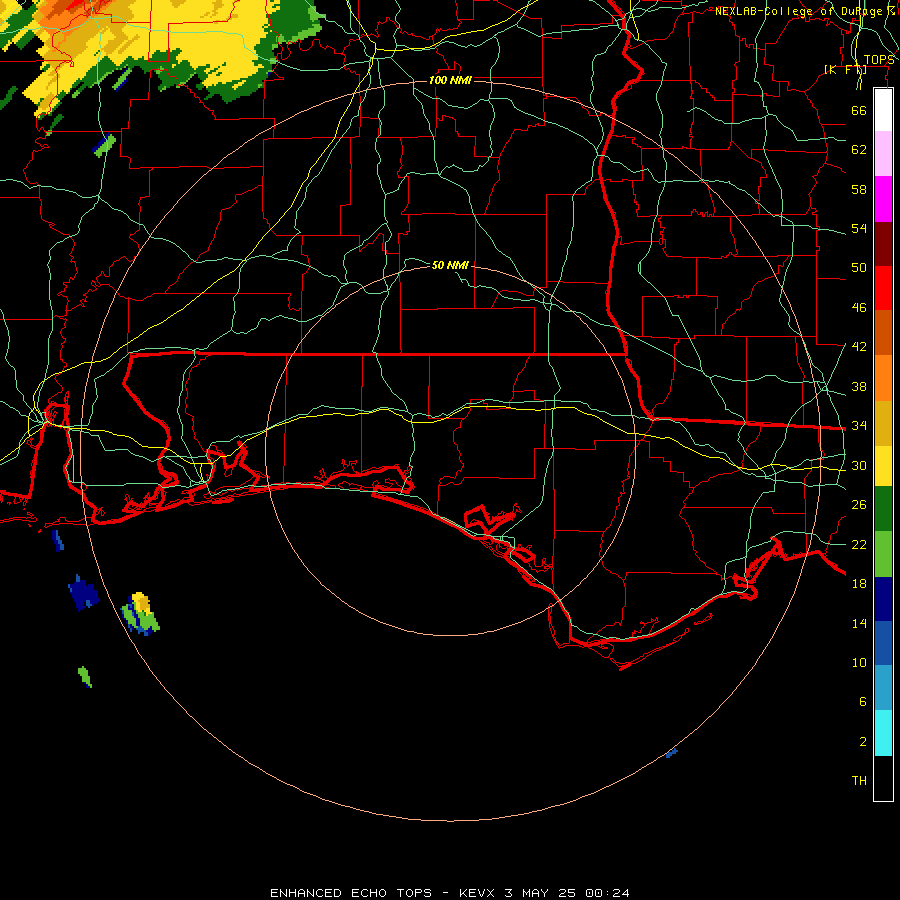Select the cyan legend swatch

pyautogui.click(x=883, y=733)
